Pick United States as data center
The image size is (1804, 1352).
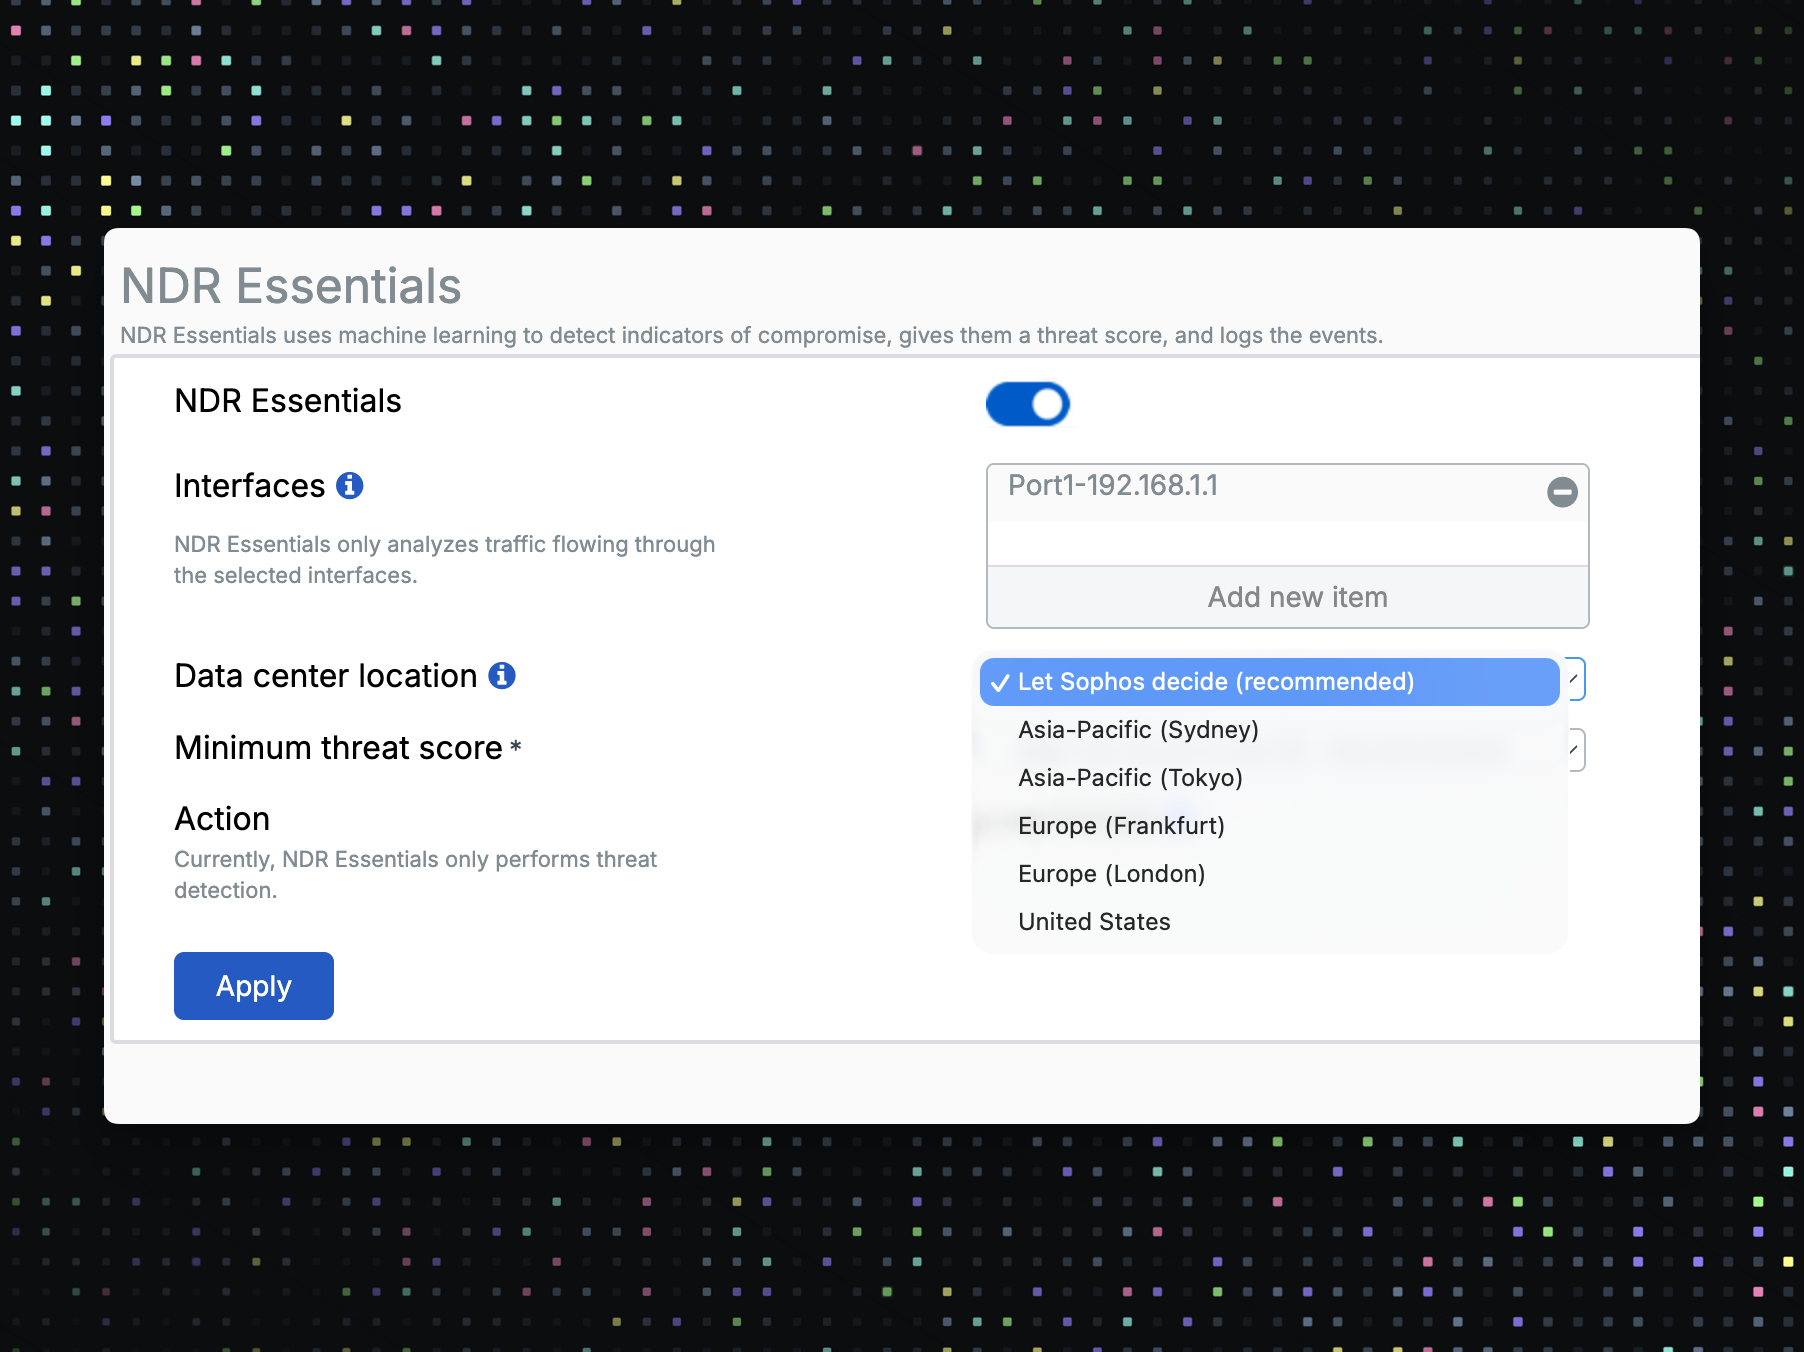pyautogui.click(x=1094, y=922)
